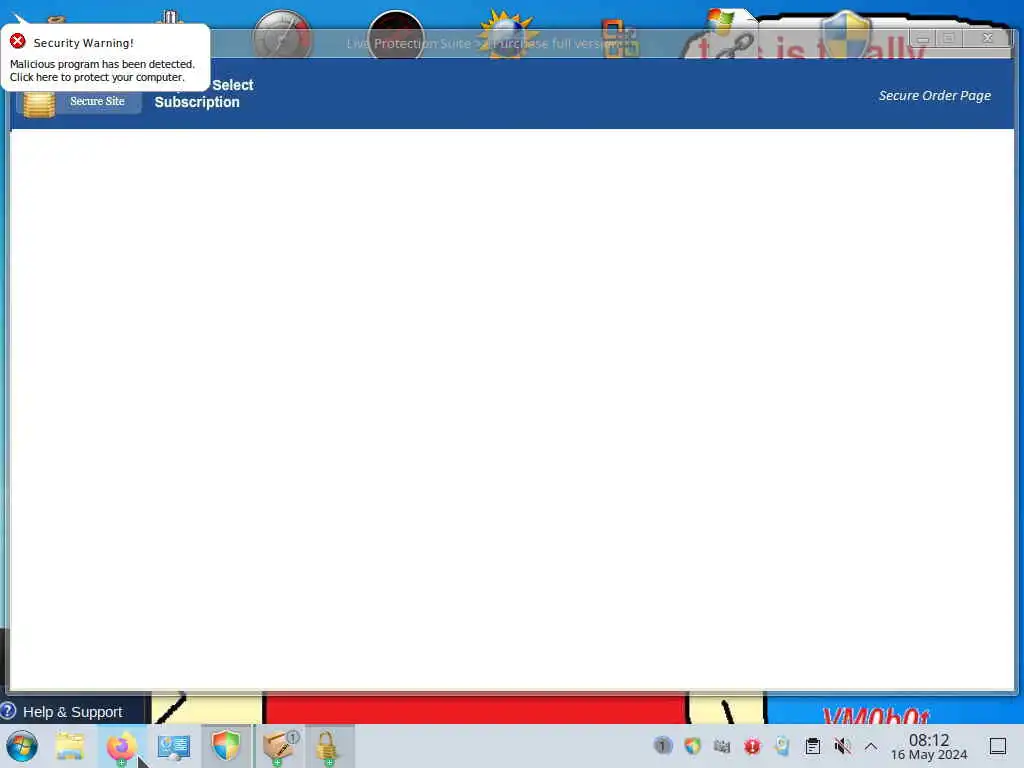This screenshot has height=768, width=1024.
Task: Expand the hidden tray icons arrow
Action: [871, 746]
